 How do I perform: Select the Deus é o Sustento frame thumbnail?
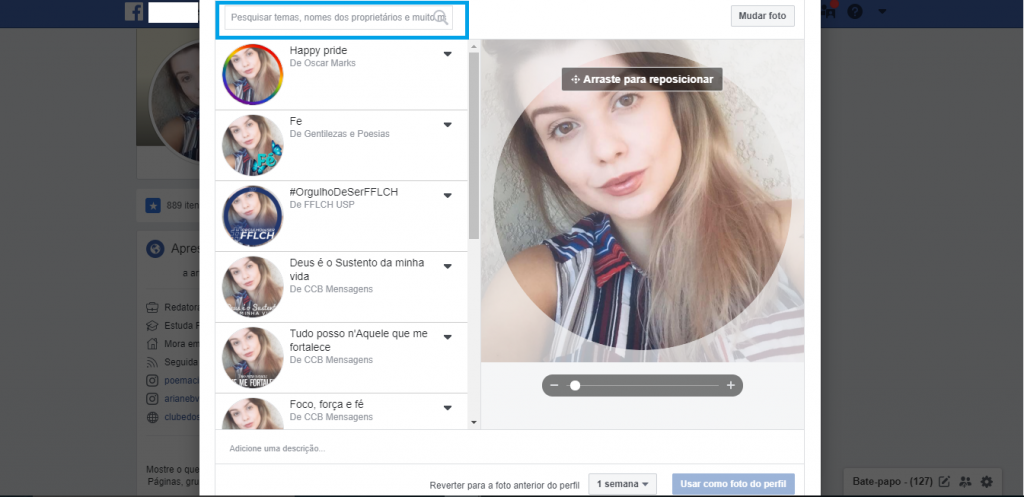coord(253,286)
